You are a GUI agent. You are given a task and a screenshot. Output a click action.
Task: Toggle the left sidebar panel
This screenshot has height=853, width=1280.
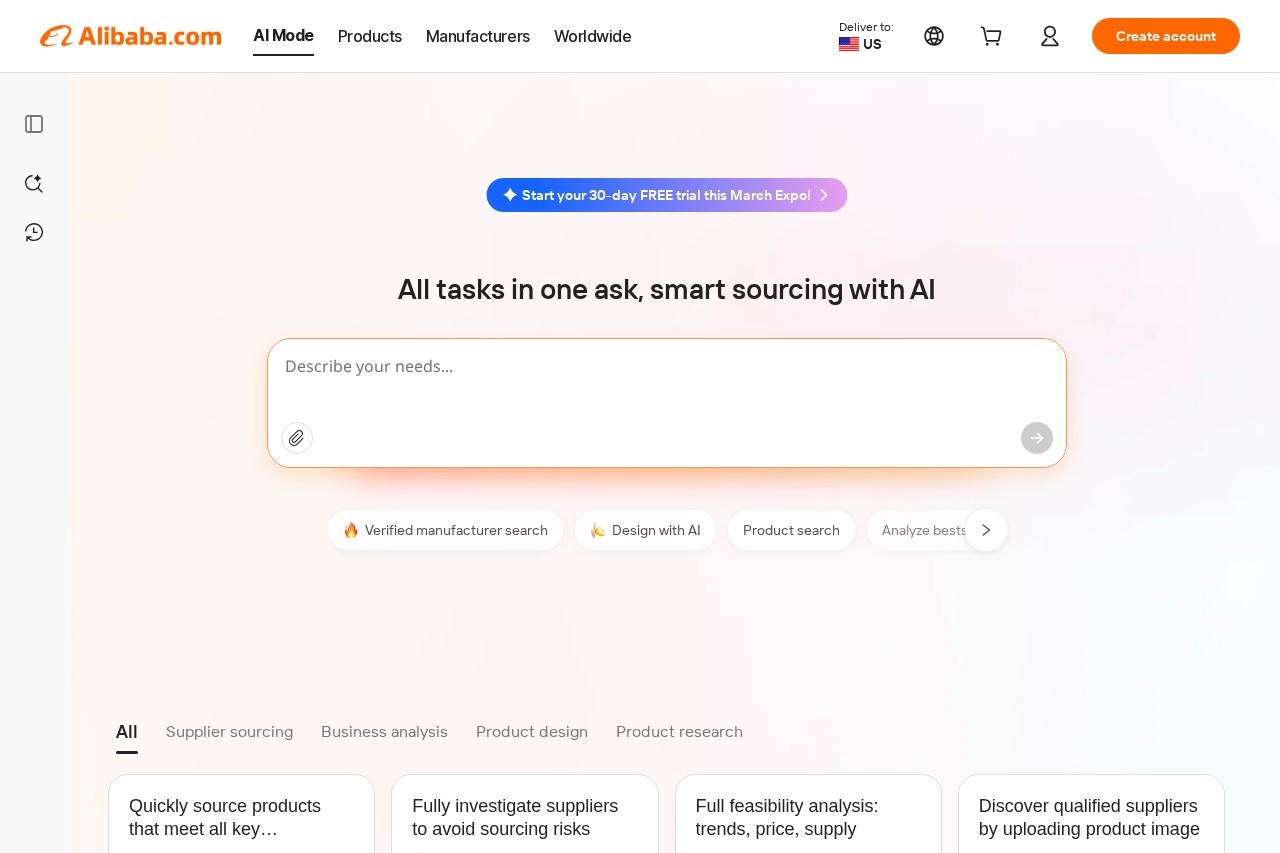(x=33, y=123)
